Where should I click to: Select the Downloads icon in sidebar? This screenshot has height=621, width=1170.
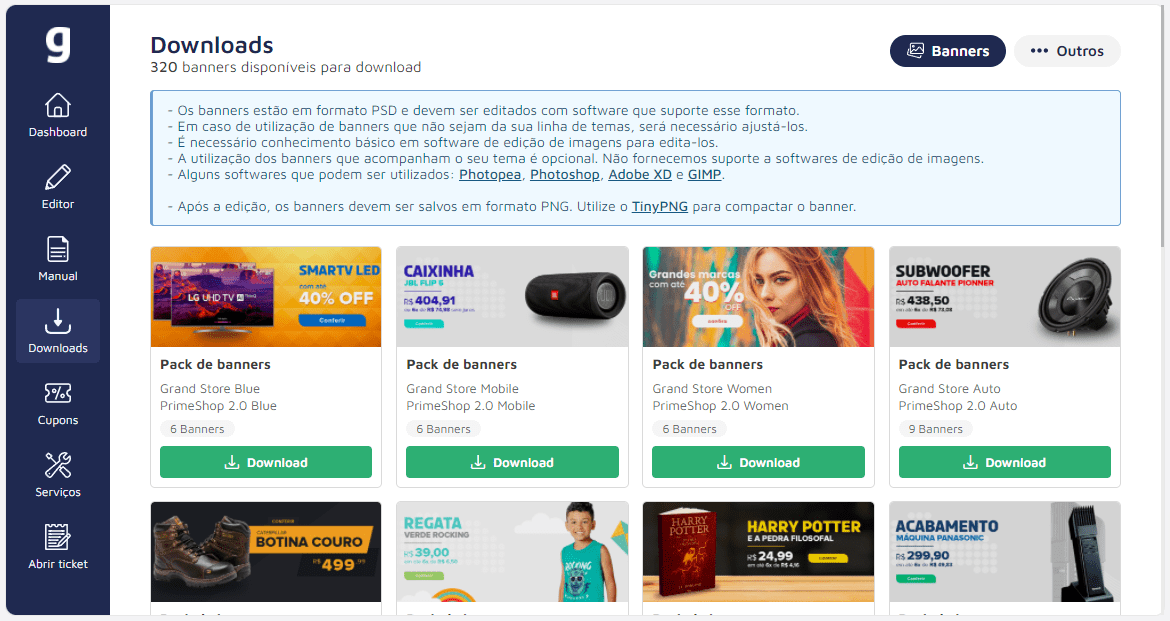pyautogui.click(x=57, y=322)
